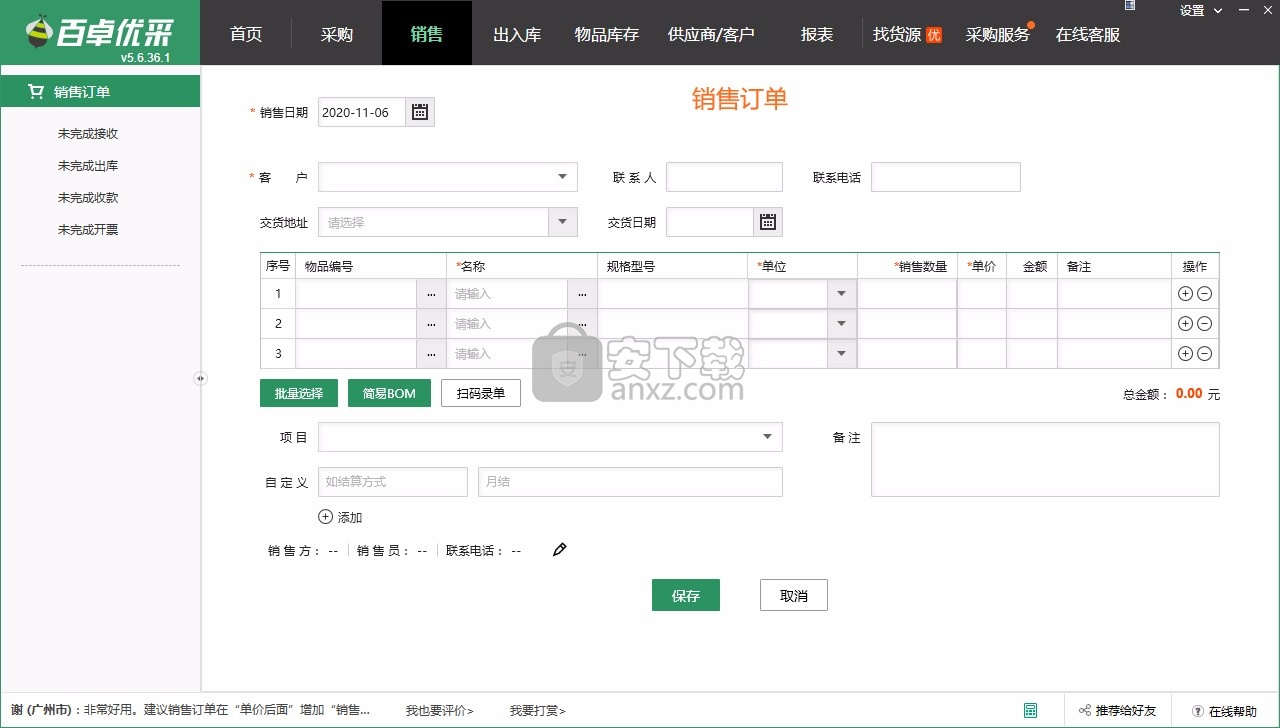Open the delivery date calendar picker

point(768,222)
